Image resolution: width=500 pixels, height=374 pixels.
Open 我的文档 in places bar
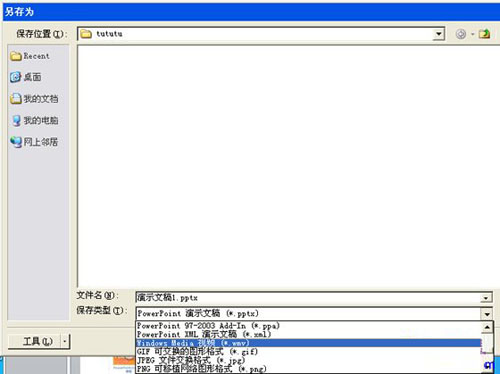(x=34, y=99)
